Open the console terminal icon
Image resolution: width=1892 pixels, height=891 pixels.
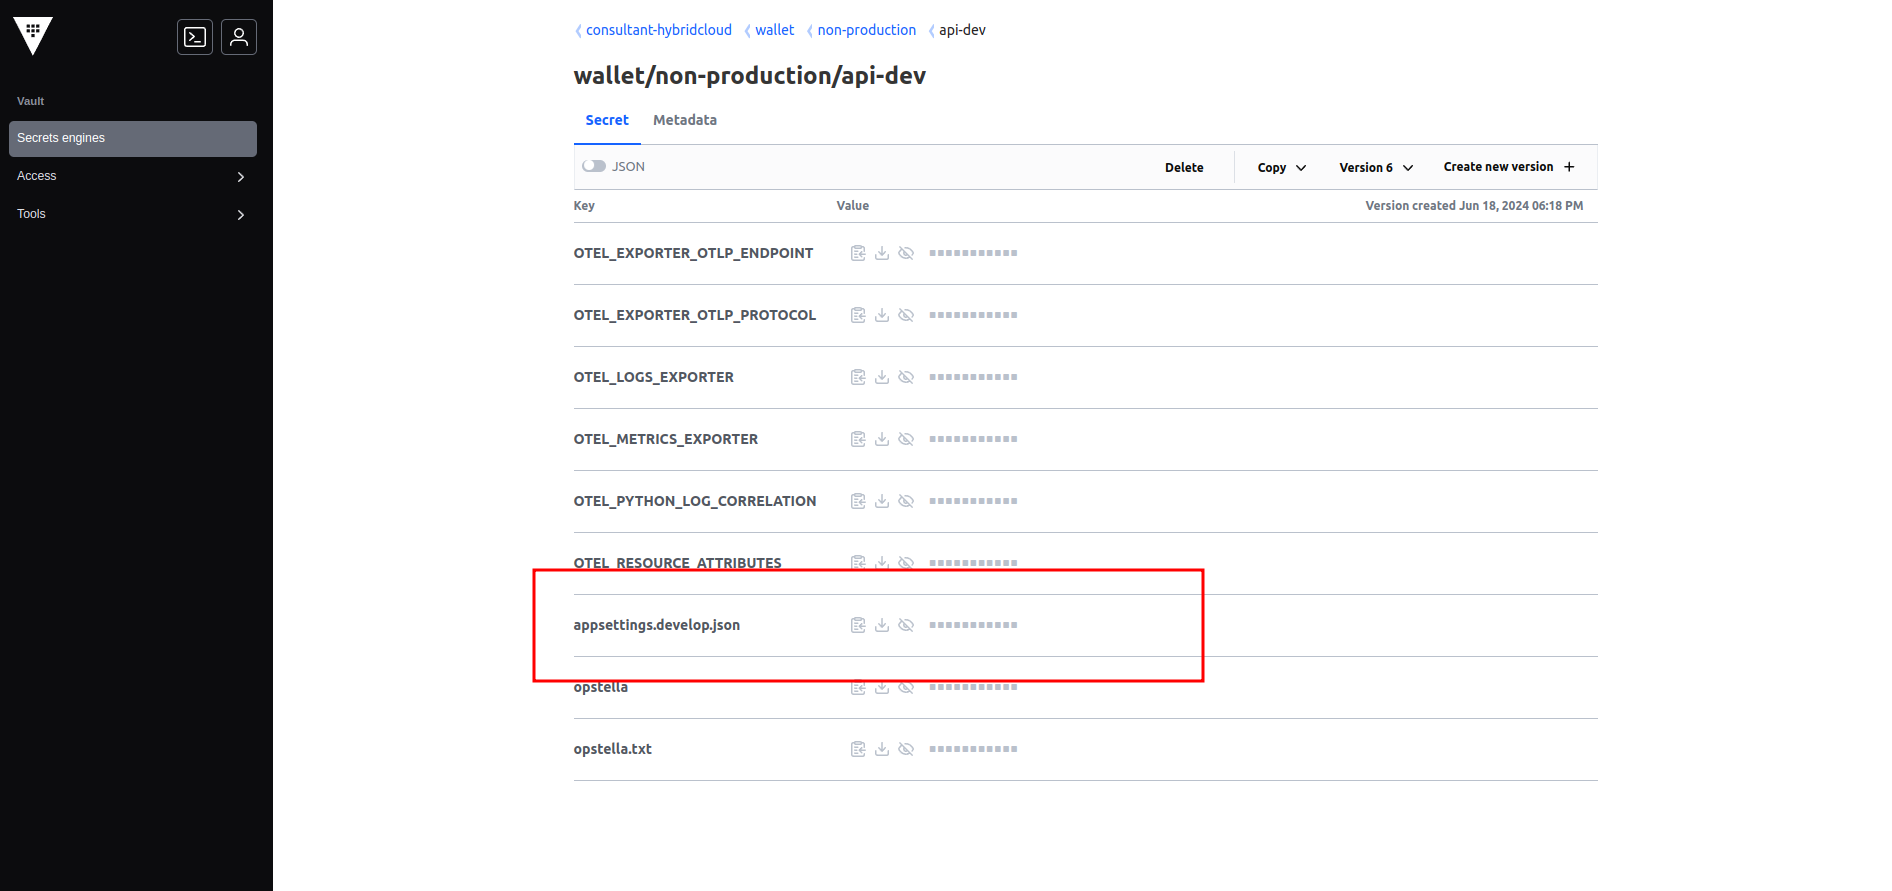pos(195,37)
